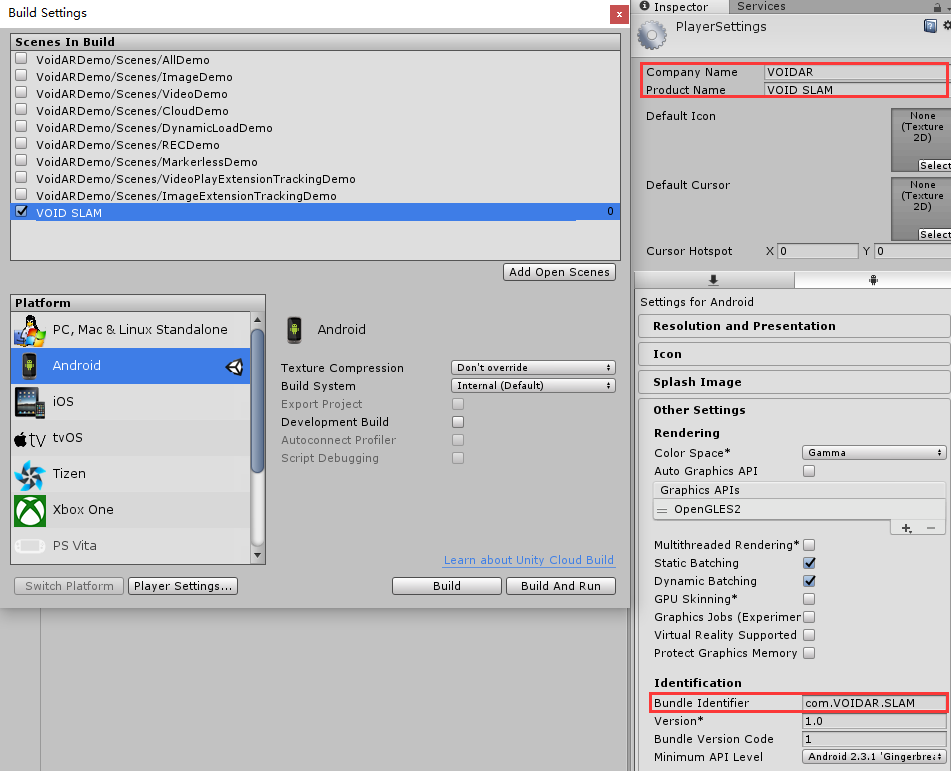
Task: Enable the ImageDemo scene checkbox
Action: click(21, 76)
